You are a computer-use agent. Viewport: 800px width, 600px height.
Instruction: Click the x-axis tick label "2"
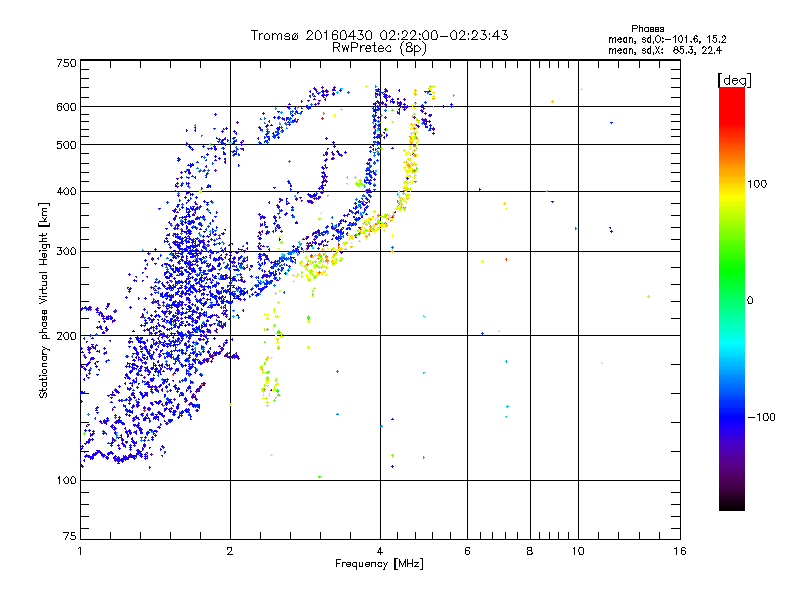(230, 551)
